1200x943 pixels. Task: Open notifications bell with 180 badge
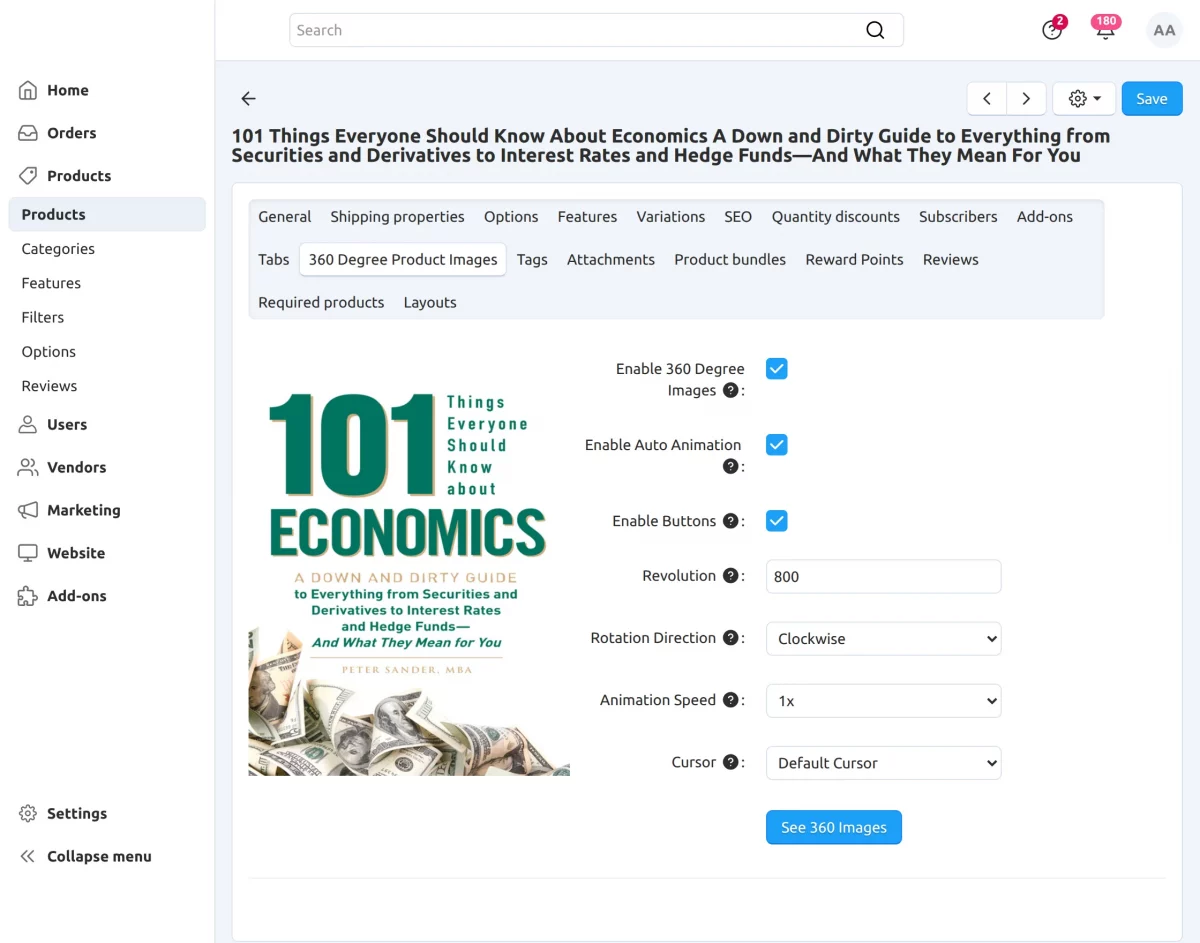pos(1105,29)
